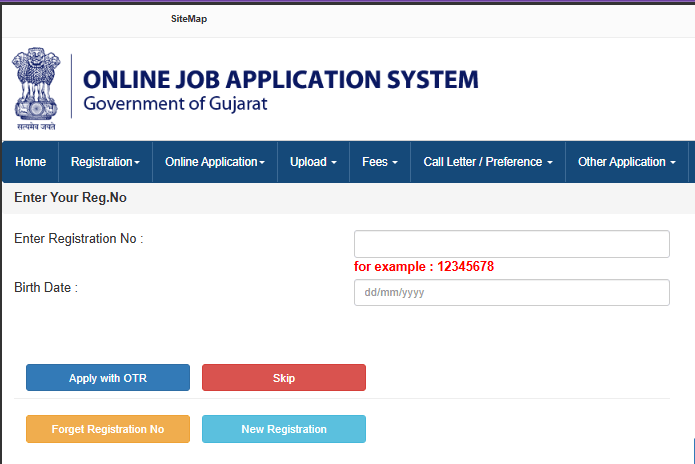Click the 'Birth Date :' label
This screenshot has height=464, width=695.
point(46,287)
